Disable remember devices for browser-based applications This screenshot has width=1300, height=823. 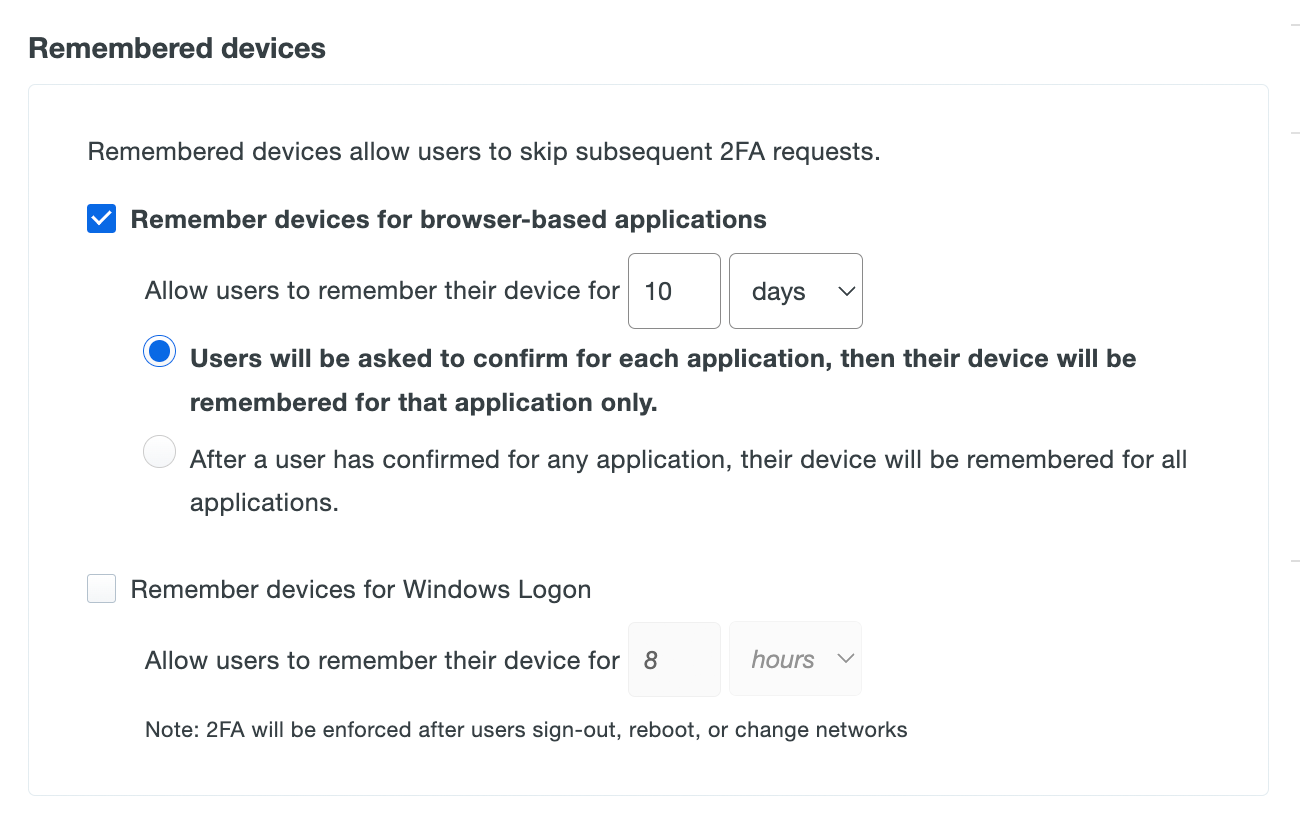point(101,218)
